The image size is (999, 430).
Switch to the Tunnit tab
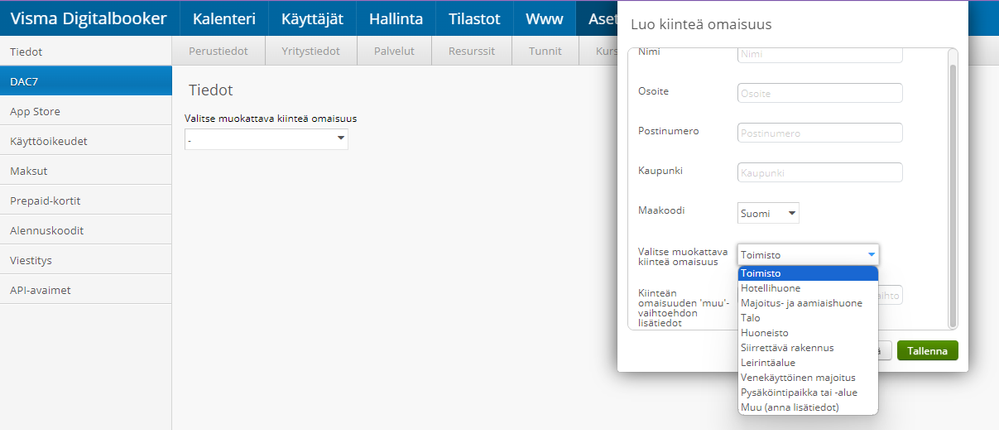click(545, 51)
